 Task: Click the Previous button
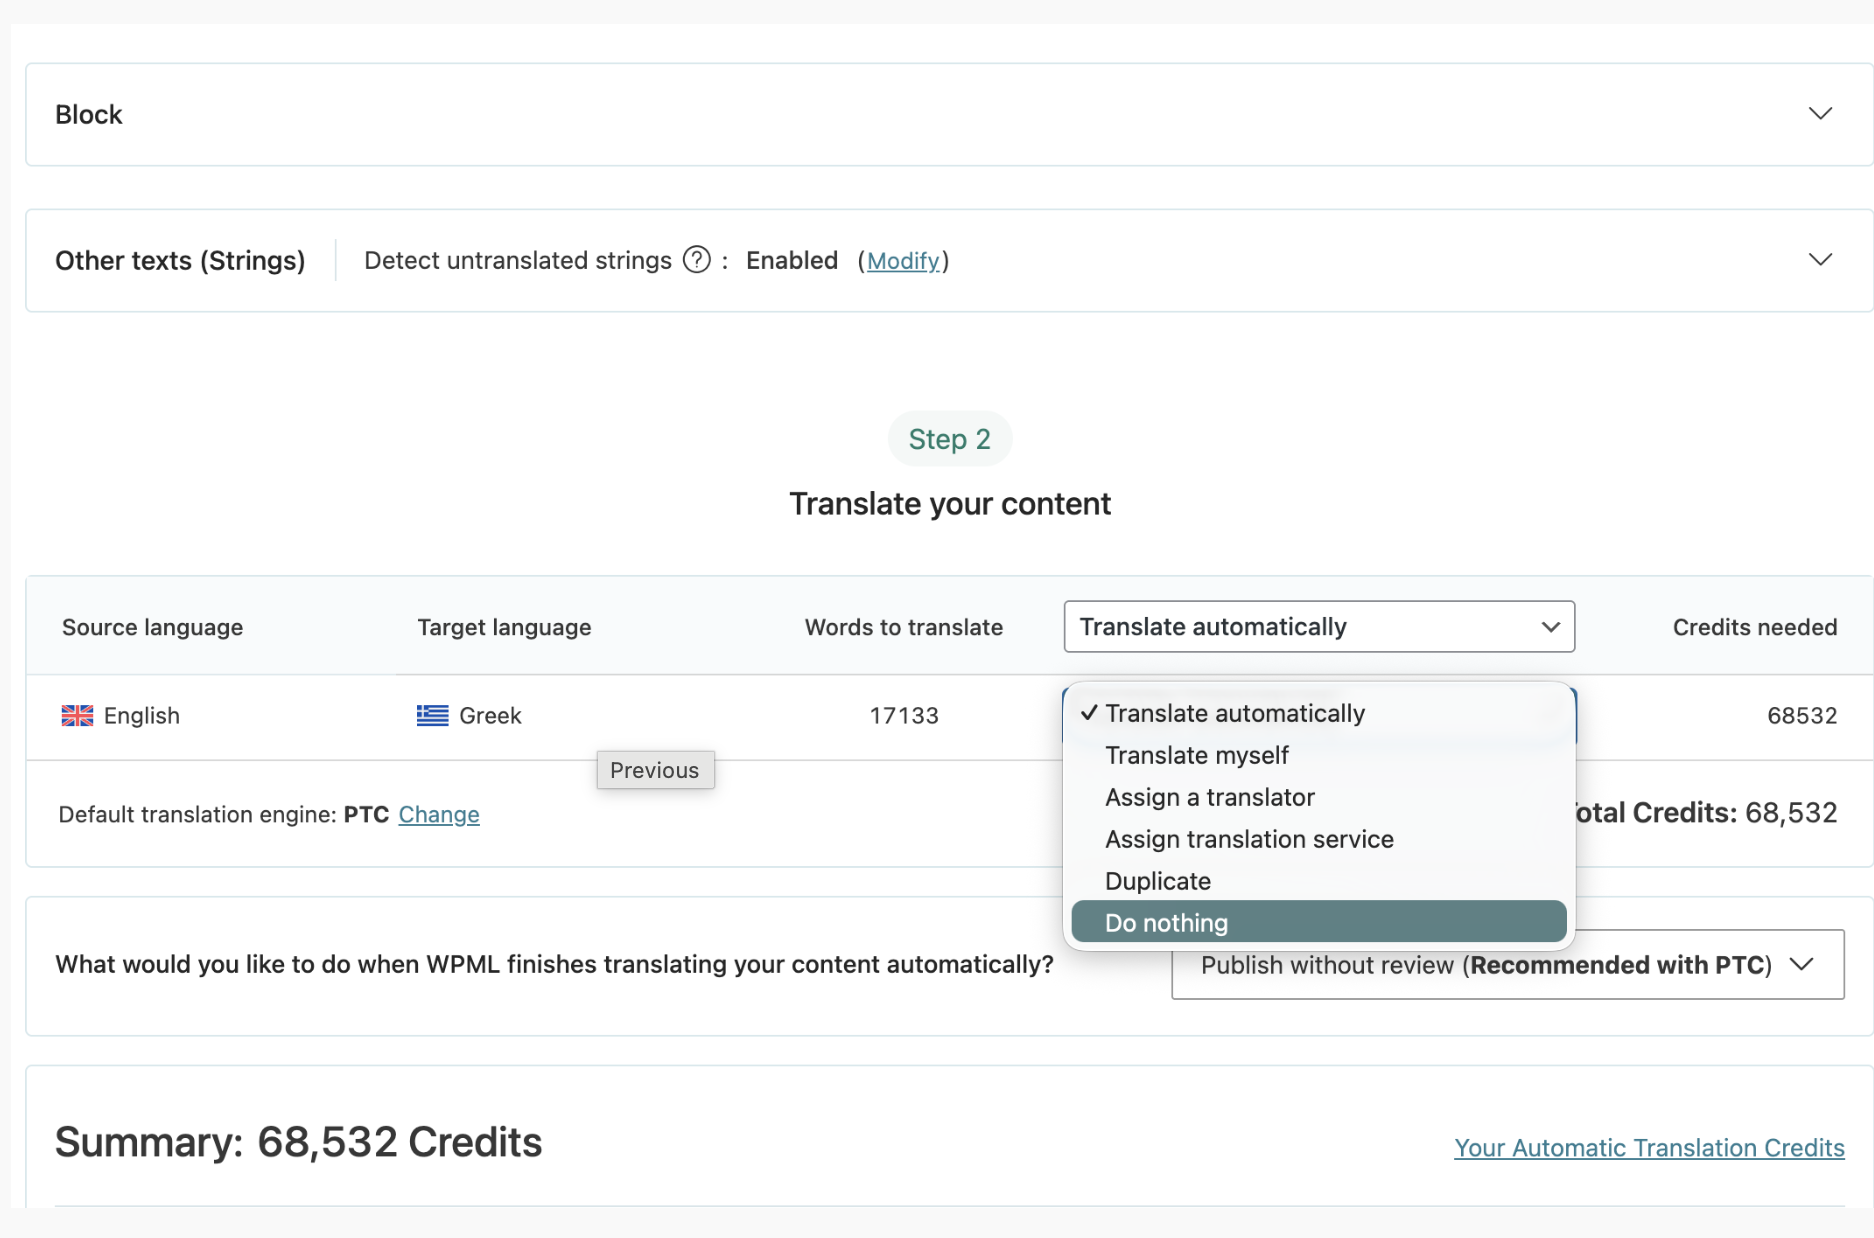pos(655,770)
